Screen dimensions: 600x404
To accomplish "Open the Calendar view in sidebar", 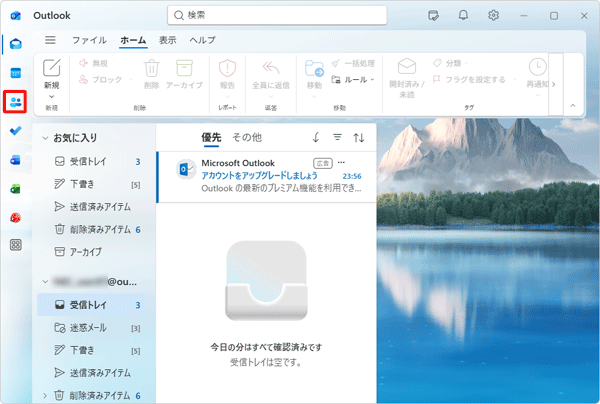I will click(16, 73).
